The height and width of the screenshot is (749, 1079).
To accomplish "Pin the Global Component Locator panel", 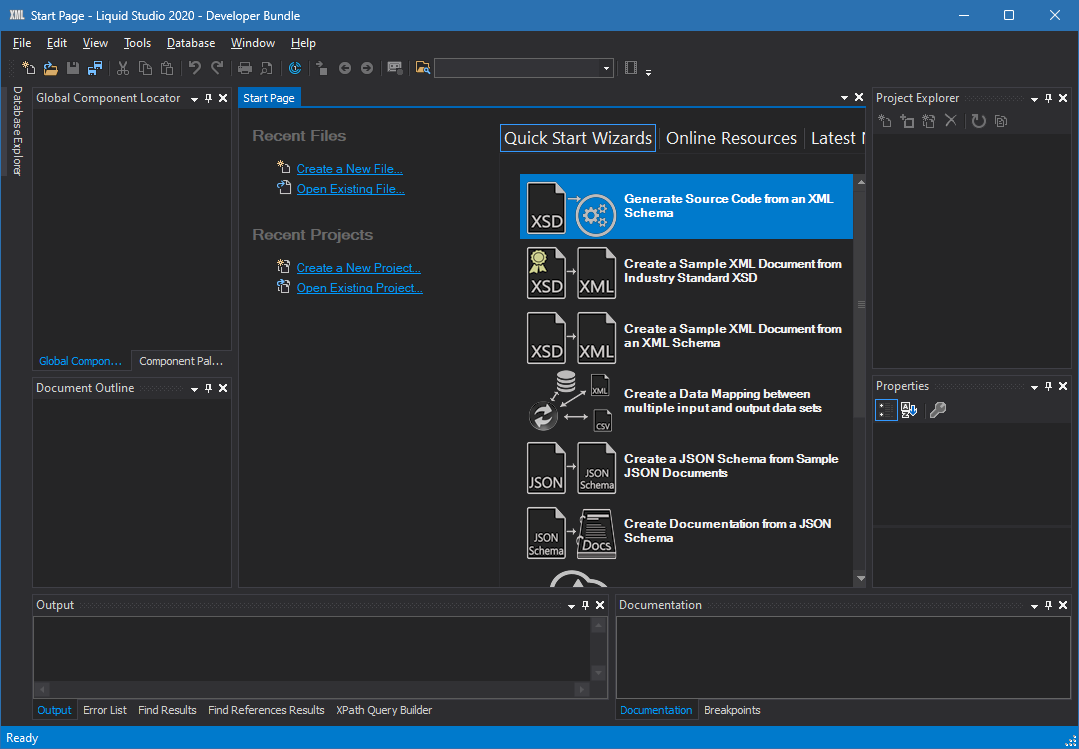I will 209,98.
